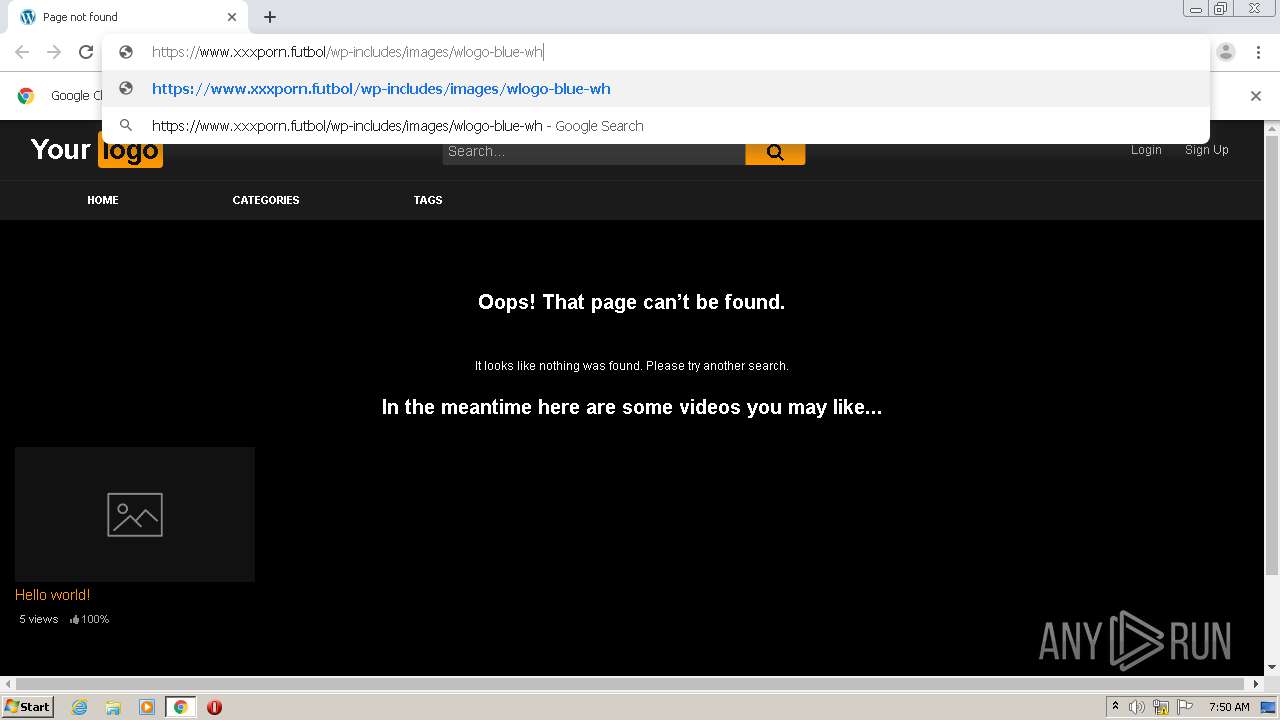1280x720 pixels.
Task: Click the 100% thumbs-up rating
Action: (90, 619)
